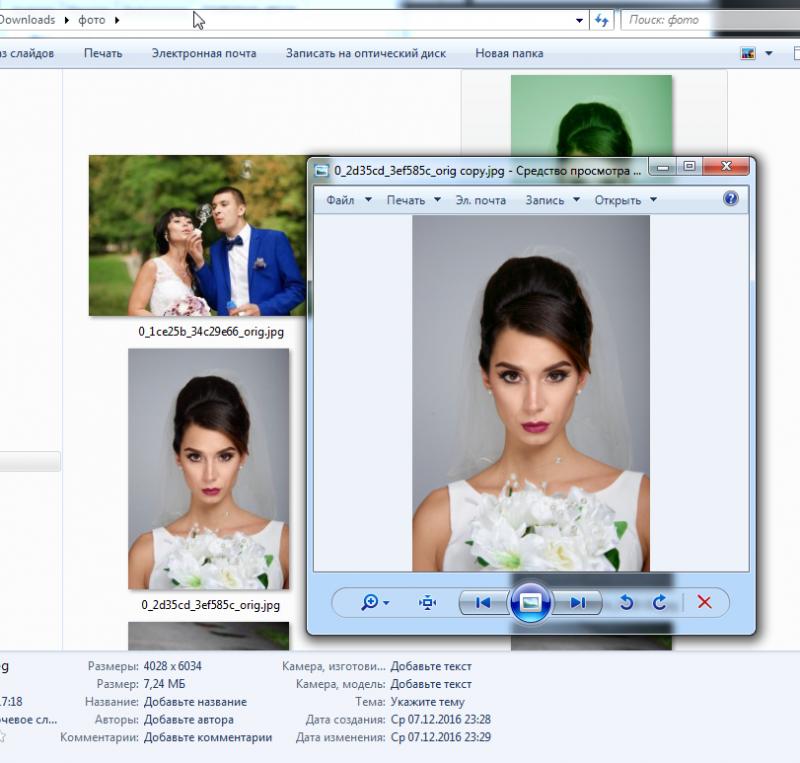Image resolution: width=800 pixels, height=763 pixels.
Task: Click the zoom magnifier icon in Photo Viewer
Action: click(x=369, y=603)
